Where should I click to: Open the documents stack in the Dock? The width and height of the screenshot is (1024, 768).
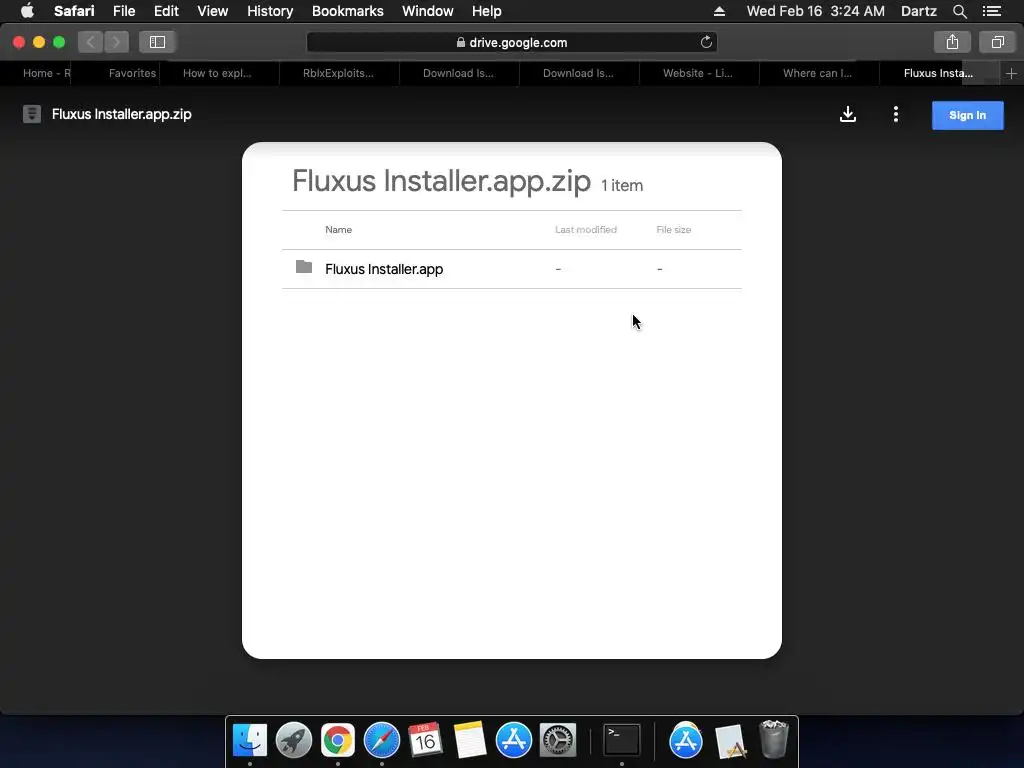pyautogui.click(x=731, y=741)
